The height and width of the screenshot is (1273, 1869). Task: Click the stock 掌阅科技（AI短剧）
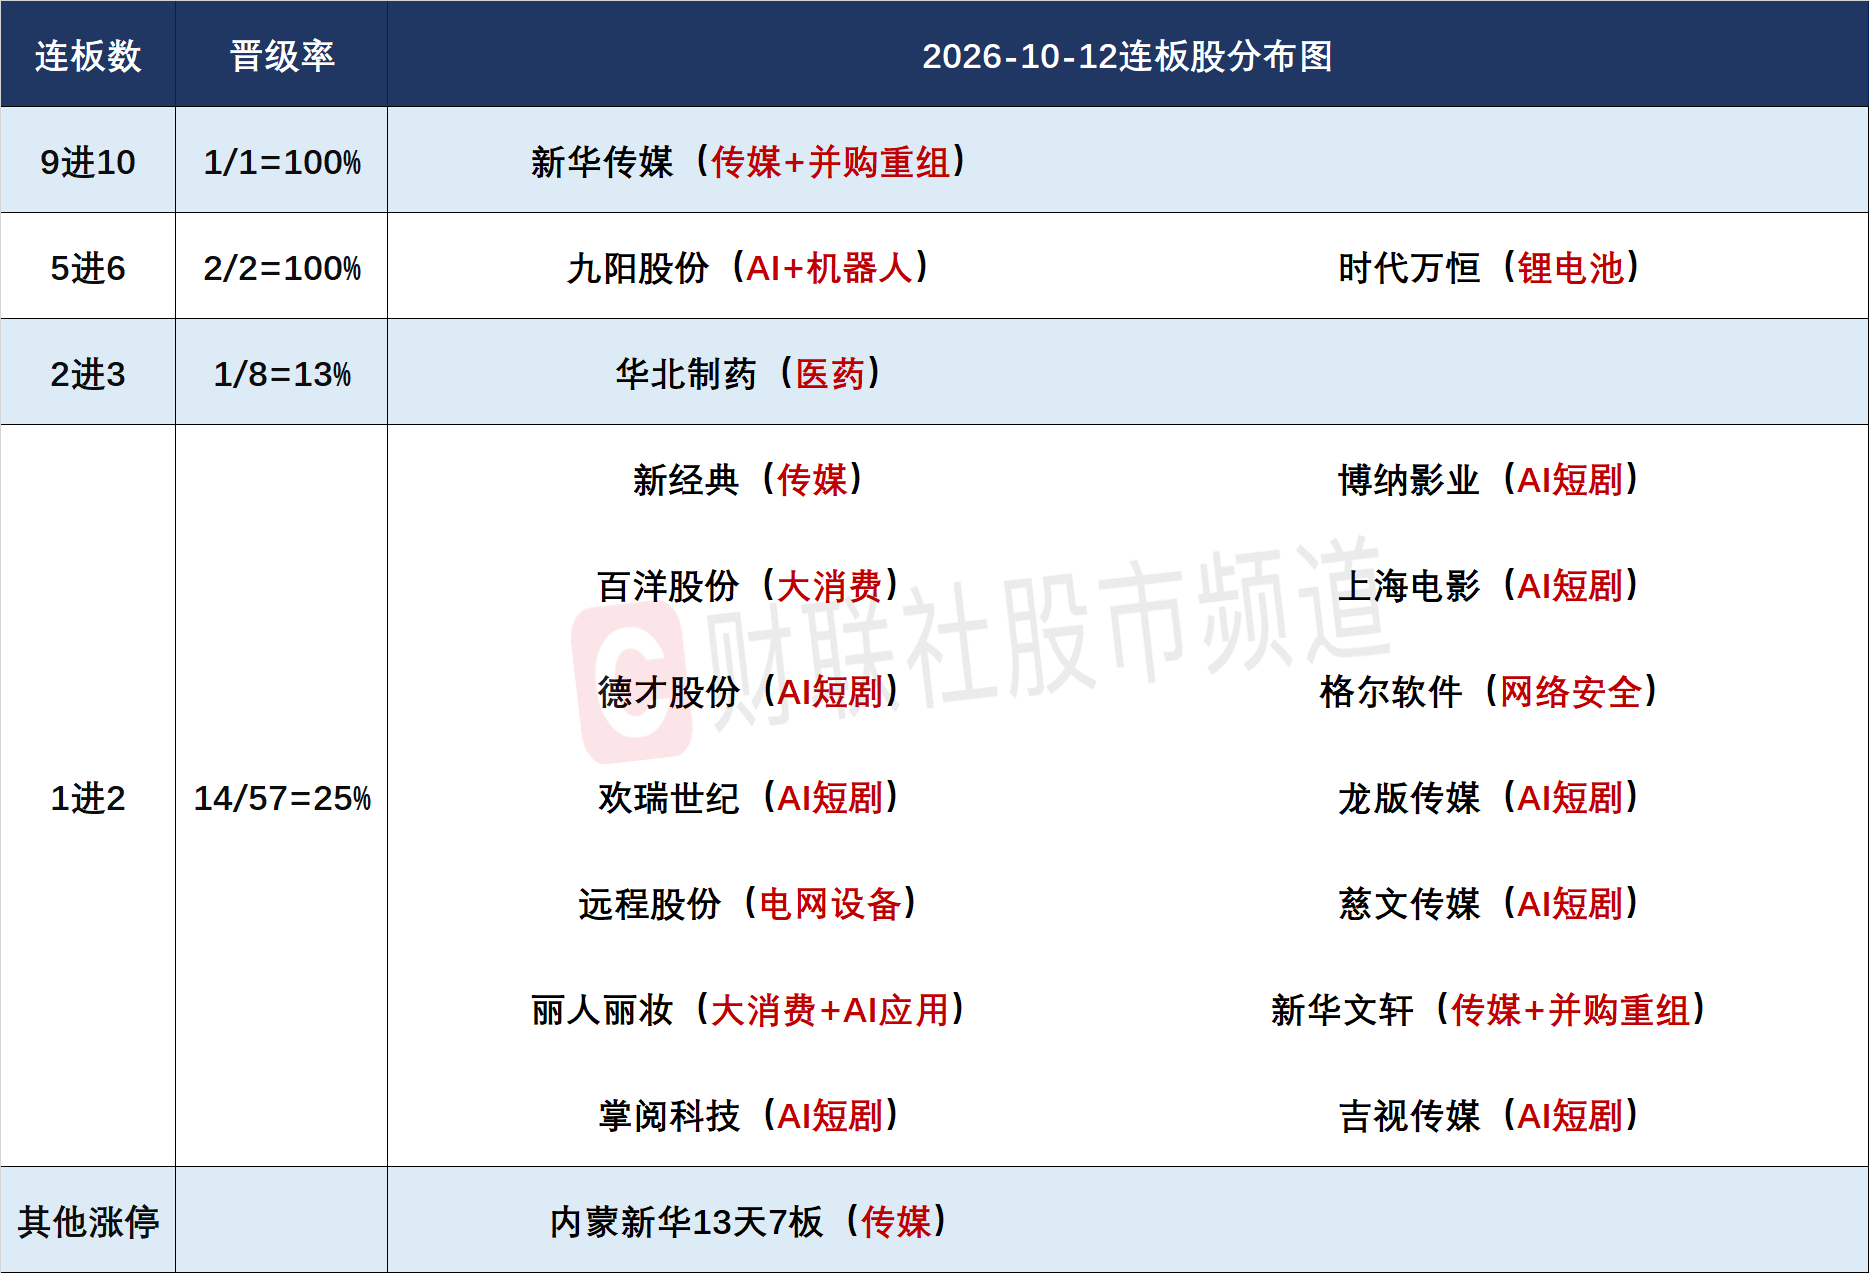tap(748, 1116)
